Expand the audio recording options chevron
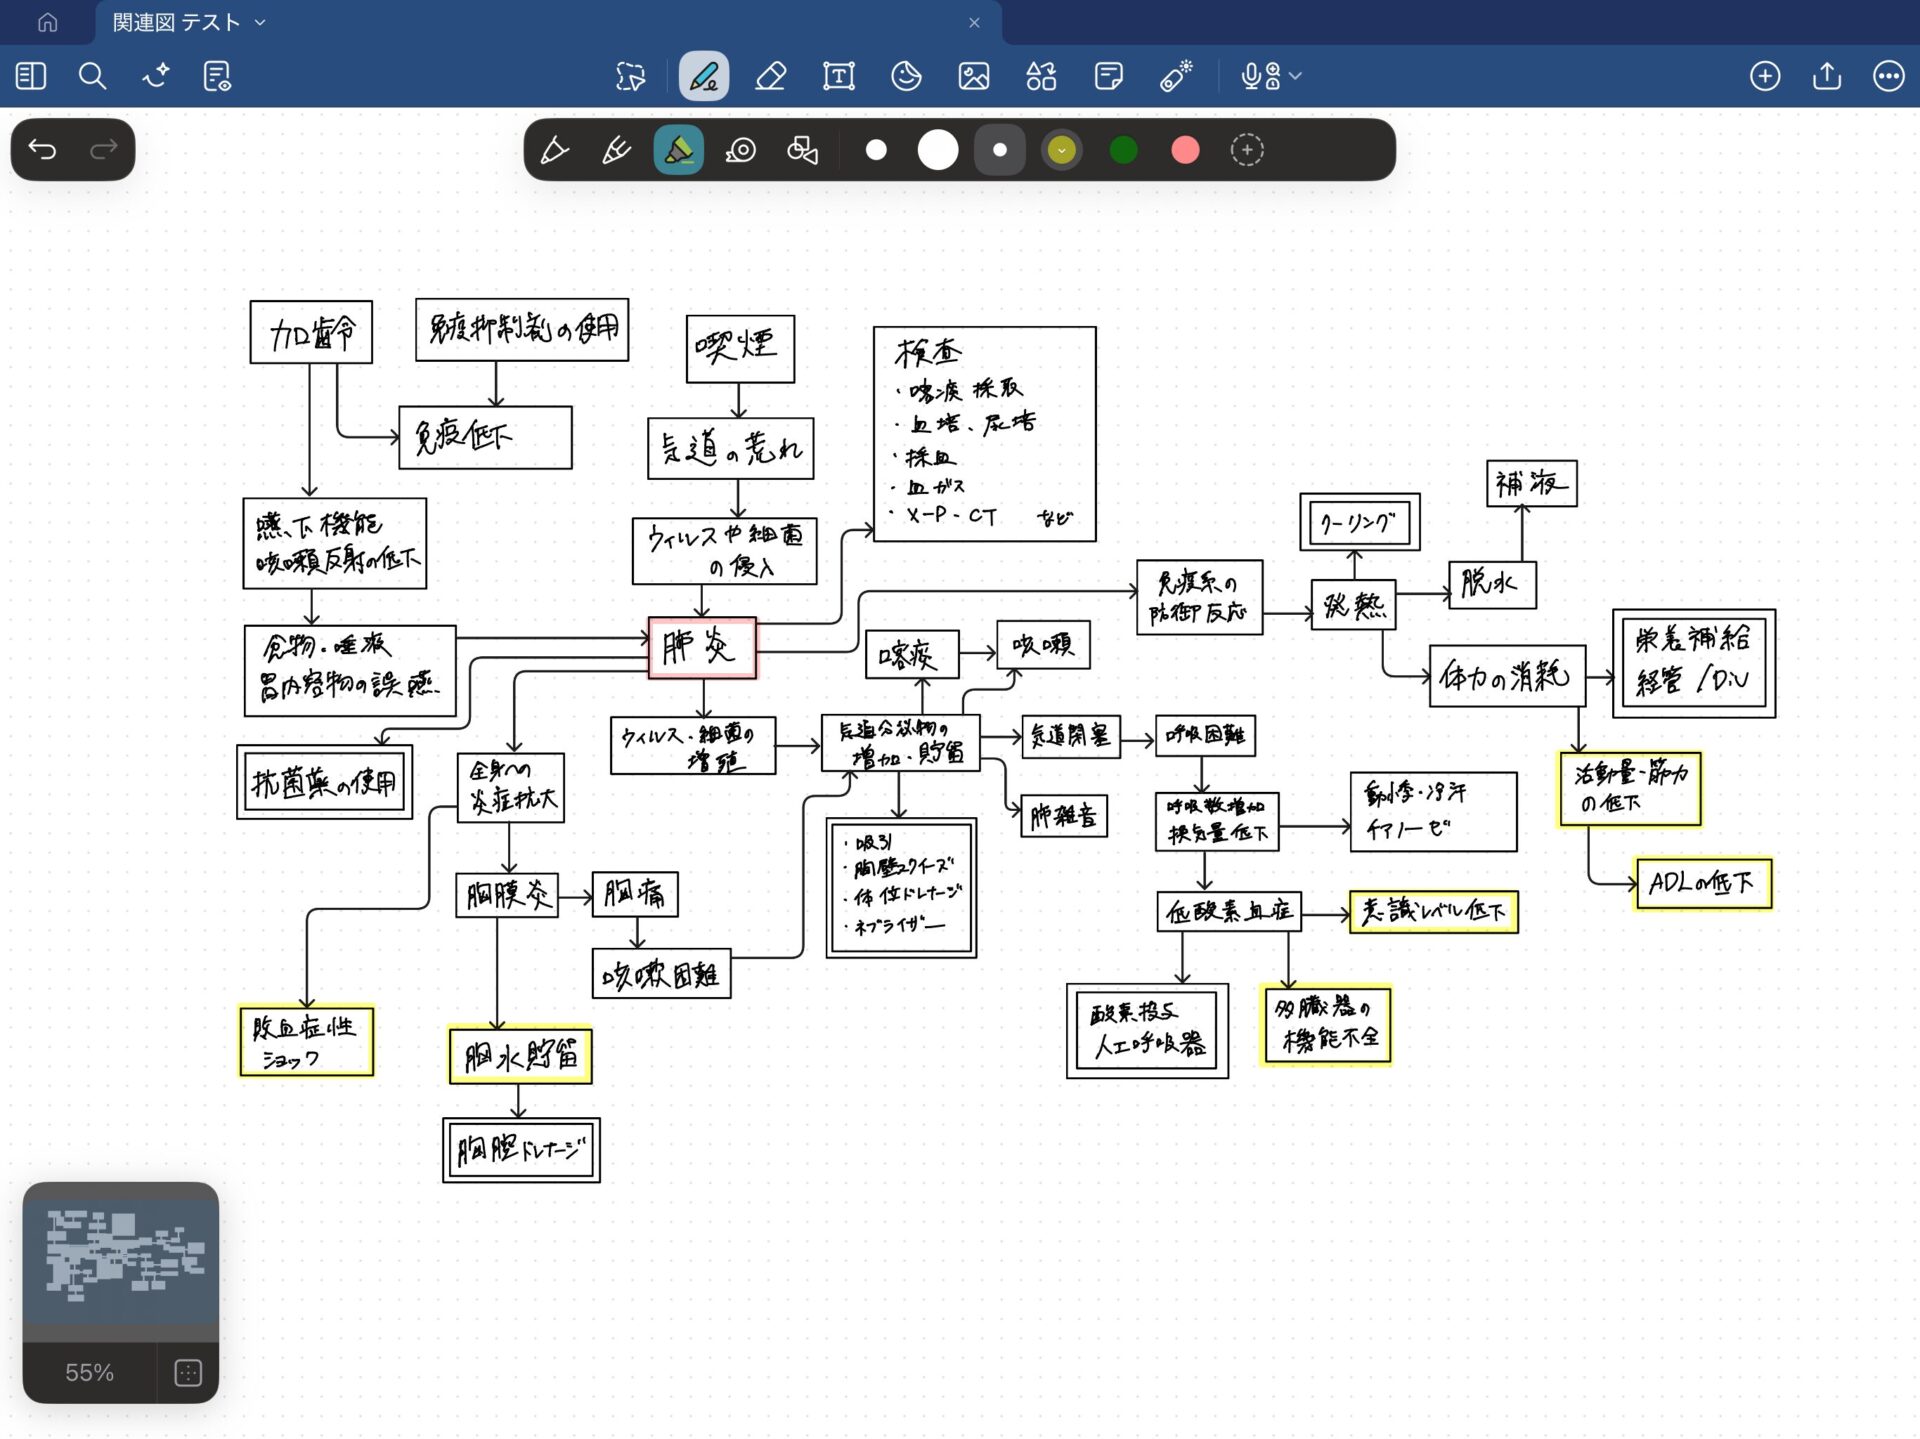Image resolution: width=1920 pixels, height=1439 pixels. [x=1297, y=76]
